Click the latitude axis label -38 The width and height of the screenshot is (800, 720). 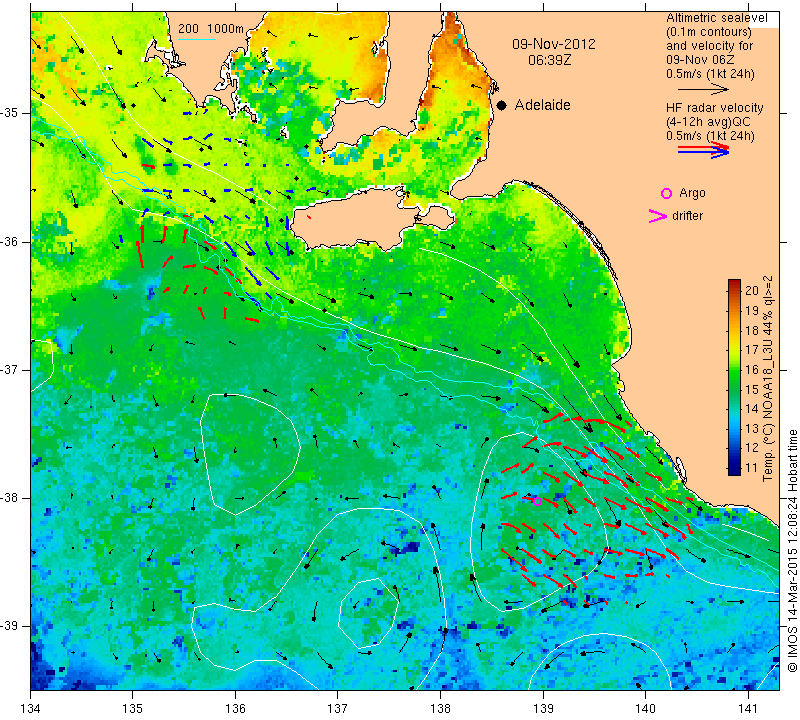tap(9, 498)
